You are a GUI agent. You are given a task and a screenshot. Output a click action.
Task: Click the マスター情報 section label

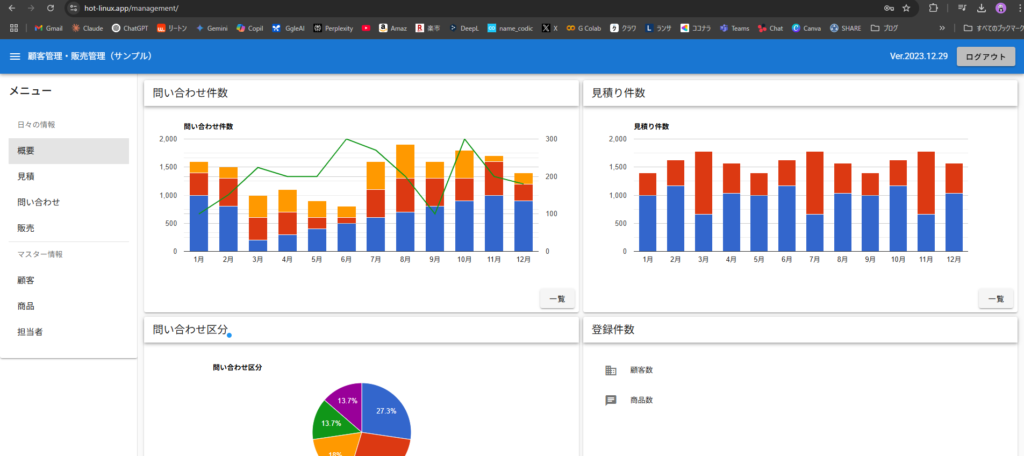[40, 254]
